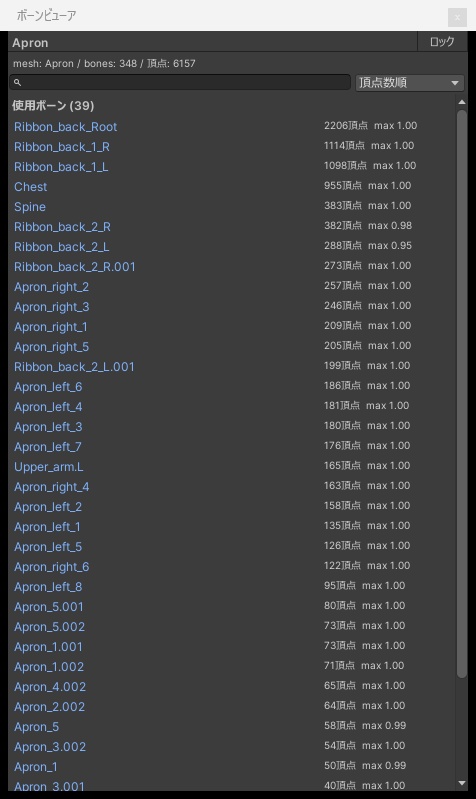Select the Apron_1 bone link

point(36,767)
